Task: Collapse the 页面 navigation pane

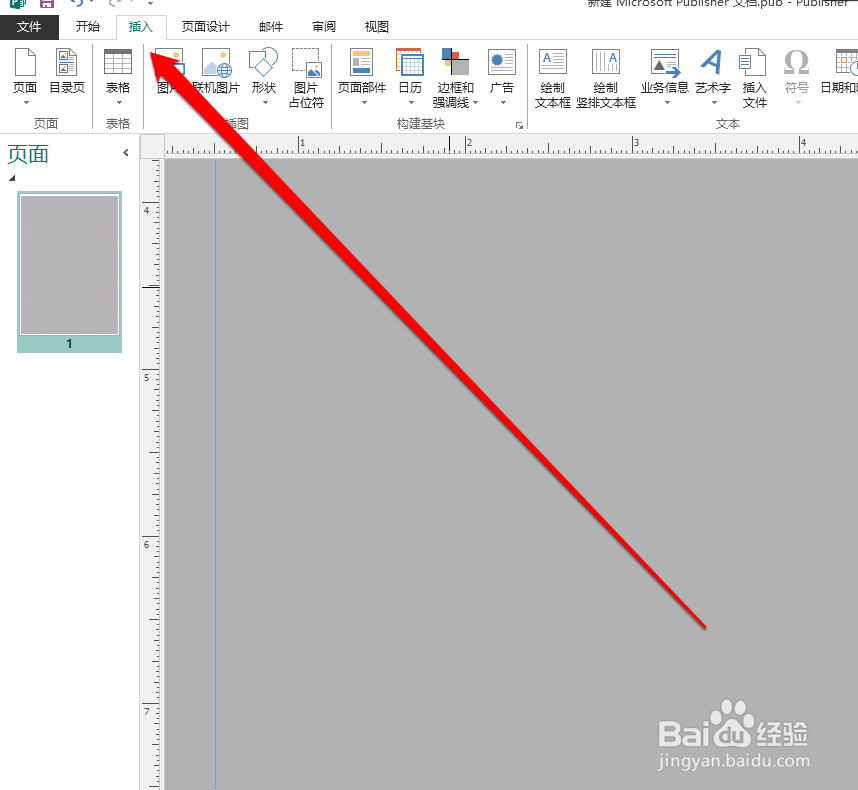Action: [x=126, y=153]
